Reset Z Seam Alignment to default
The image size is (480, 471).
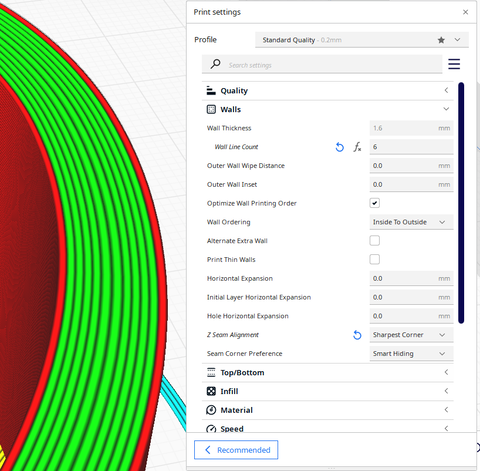tap(357, 335)
